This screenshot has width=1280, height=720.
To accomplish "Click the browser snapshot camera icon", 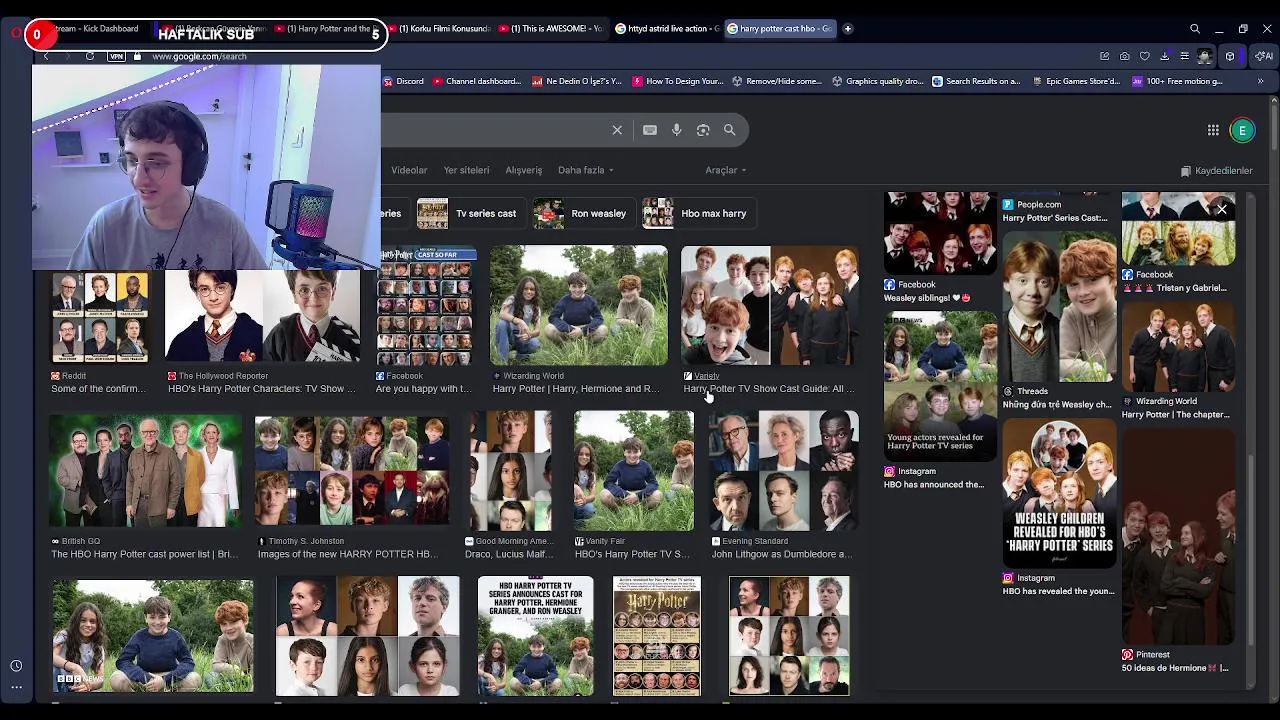I will 1125,56.
